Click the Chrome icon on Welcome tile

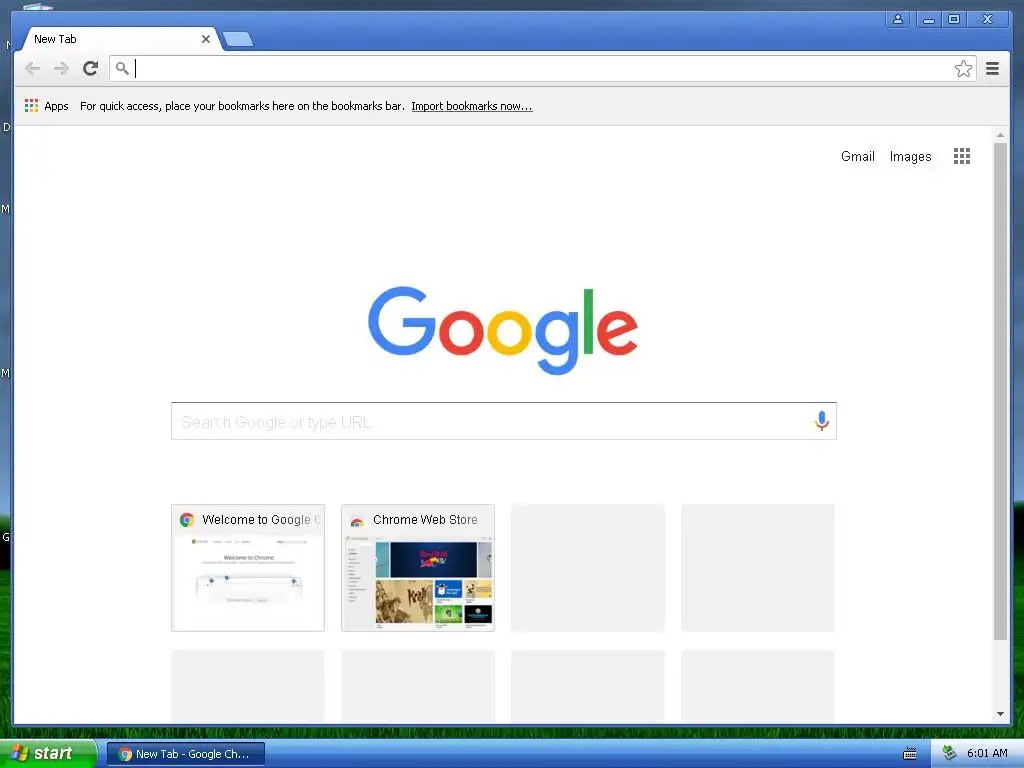(x=187, y=520)
